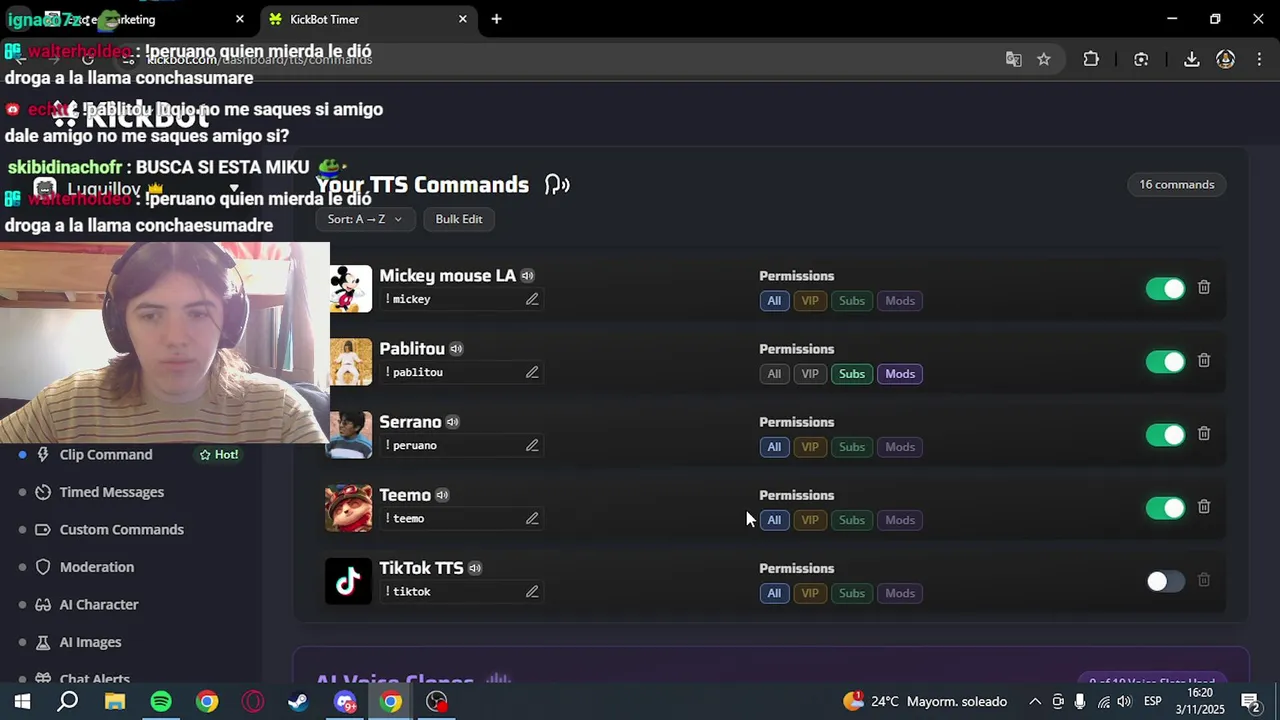Play the Pablitou voice preview
1280x720 pixels.
click(456, 349)
